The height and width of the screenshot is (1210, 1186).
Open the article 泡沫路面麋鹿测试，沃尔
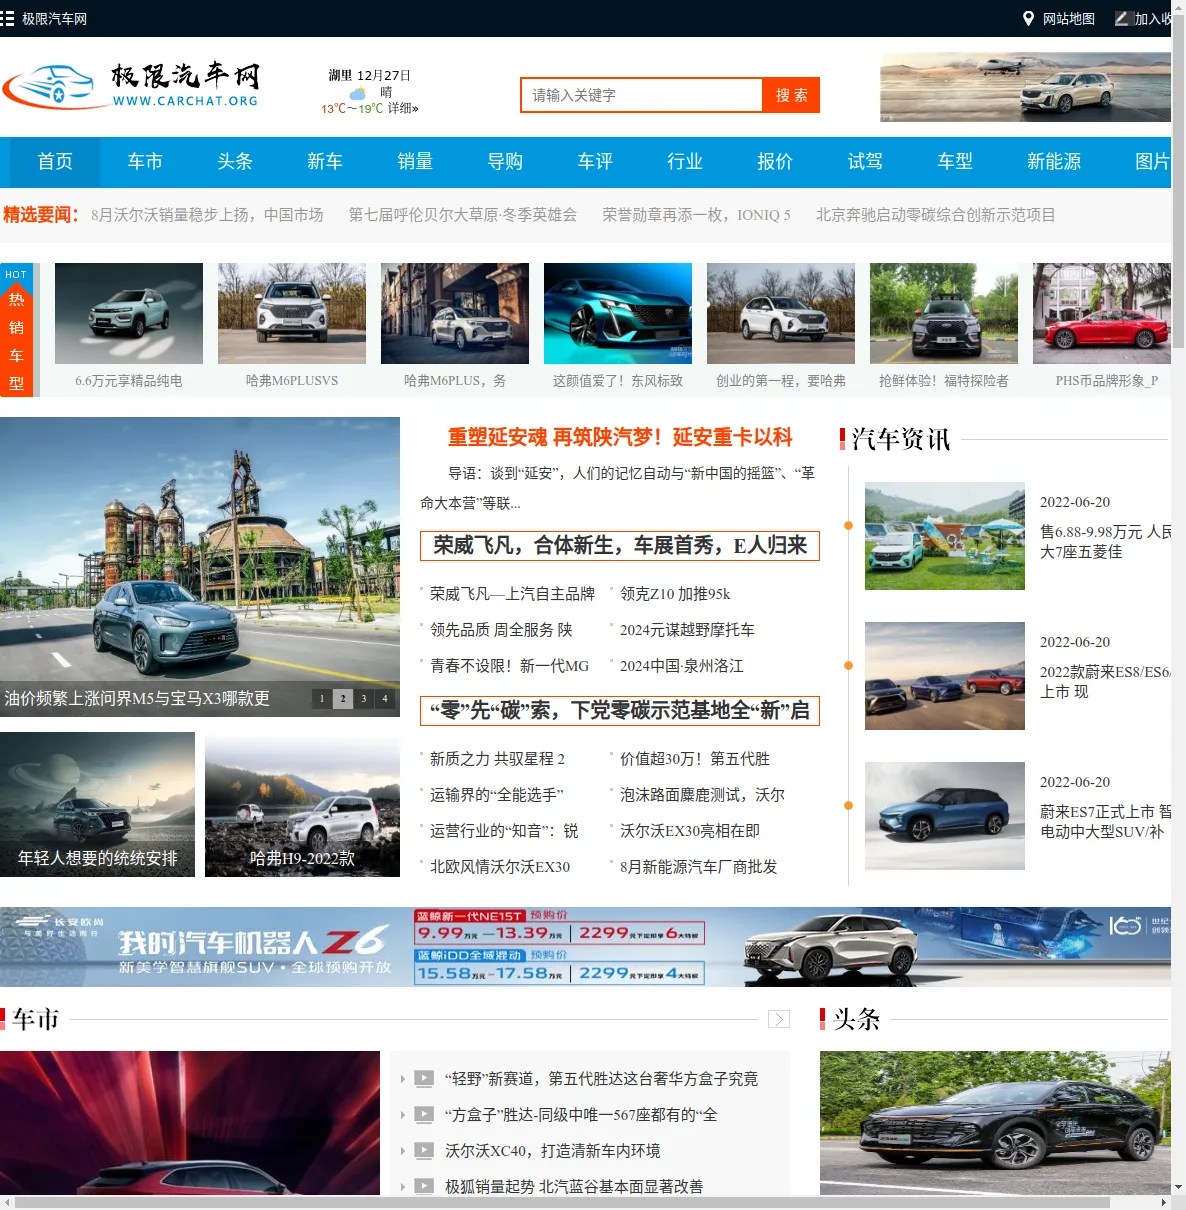click(x=702, y=795)
